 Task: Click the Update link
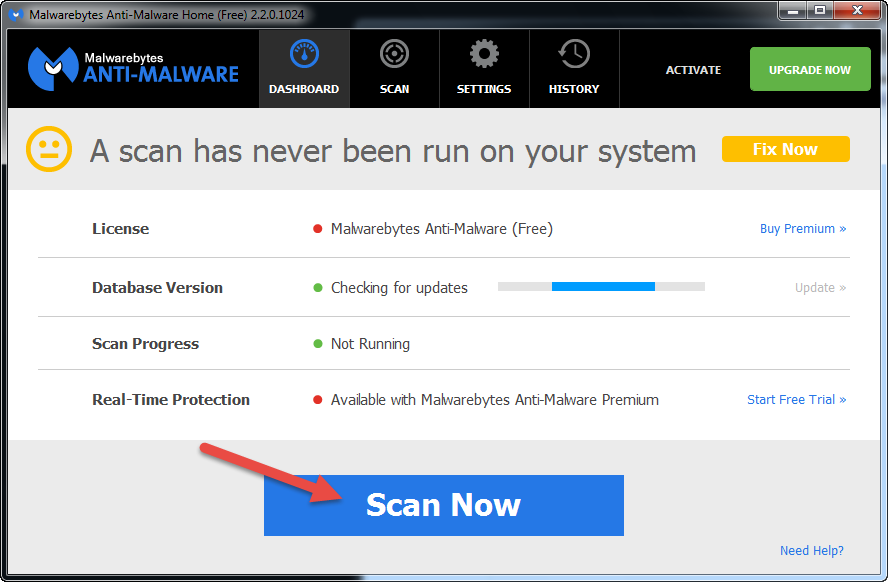(x=820, y=288)
